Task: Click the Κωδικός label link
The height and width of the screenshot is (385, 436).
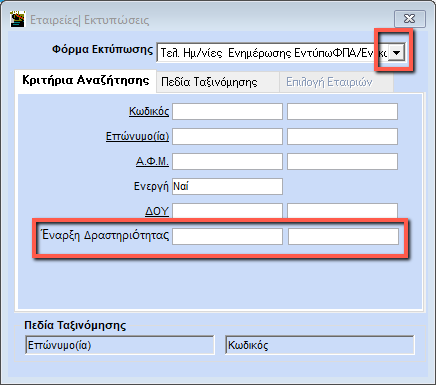Action: (149, 111)
